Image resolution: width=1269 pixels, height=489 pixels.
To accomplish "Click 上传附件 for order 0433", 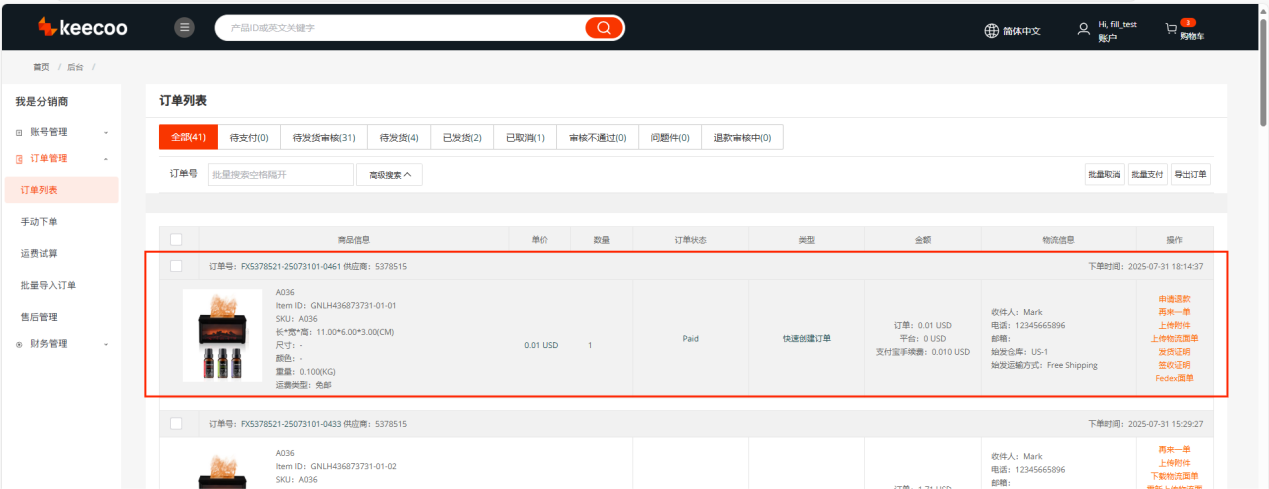I will (1174, 463).
